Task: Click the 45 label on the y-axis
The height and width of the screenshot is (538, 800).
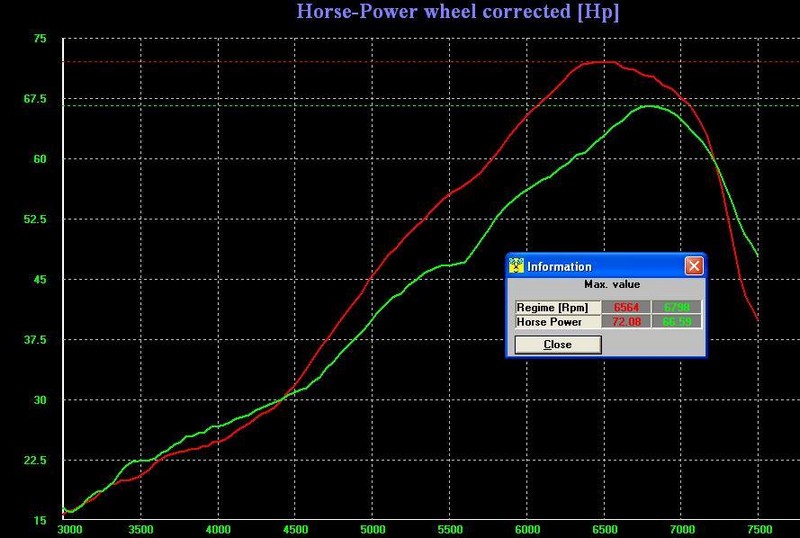Action: coord(40,279)
